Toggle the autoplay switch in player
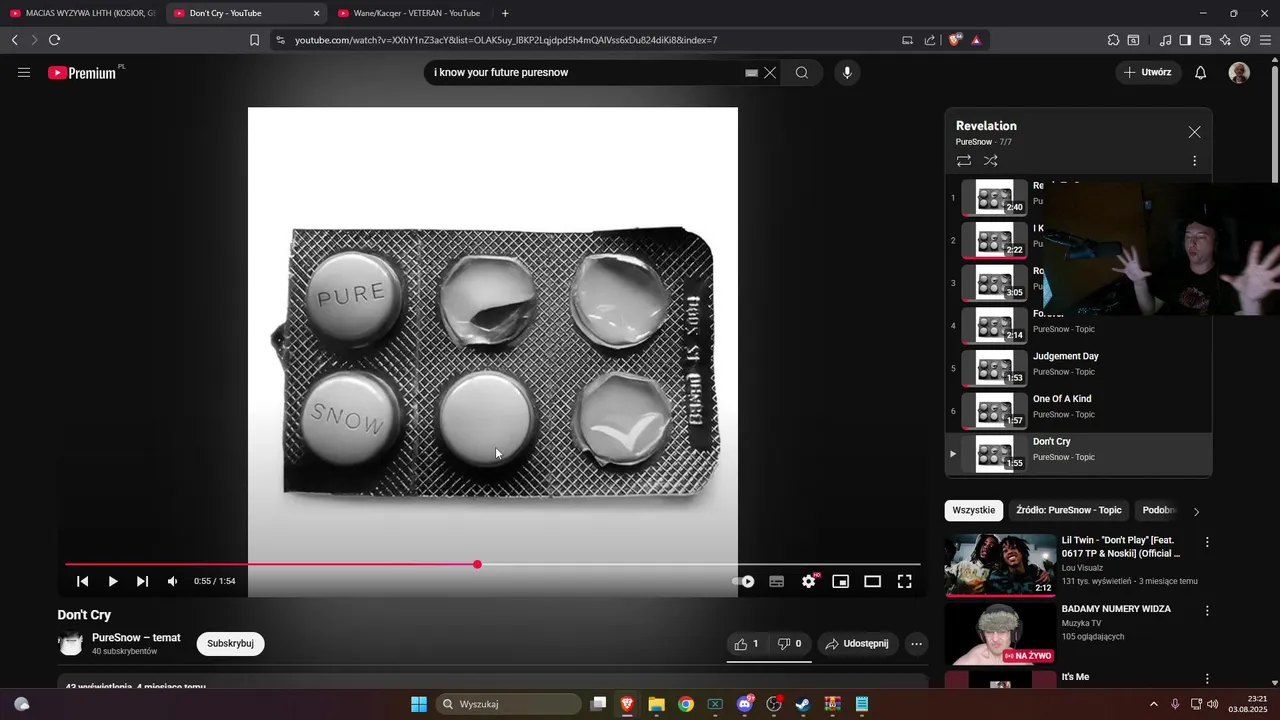 pos(744,581)
